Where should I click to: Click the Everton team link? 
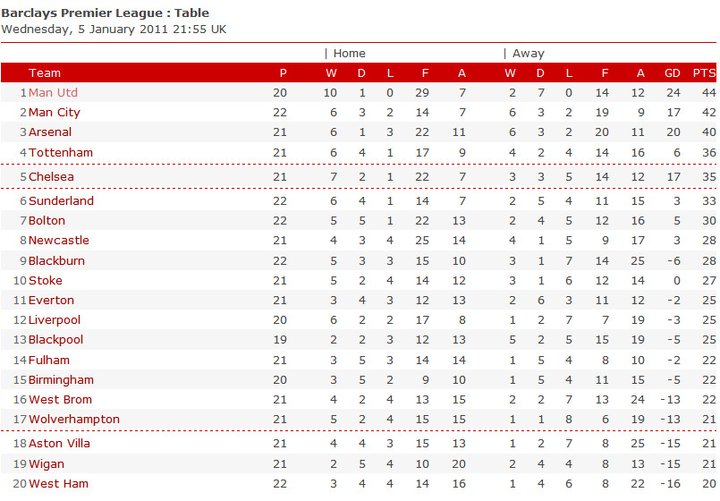point(50,300)
